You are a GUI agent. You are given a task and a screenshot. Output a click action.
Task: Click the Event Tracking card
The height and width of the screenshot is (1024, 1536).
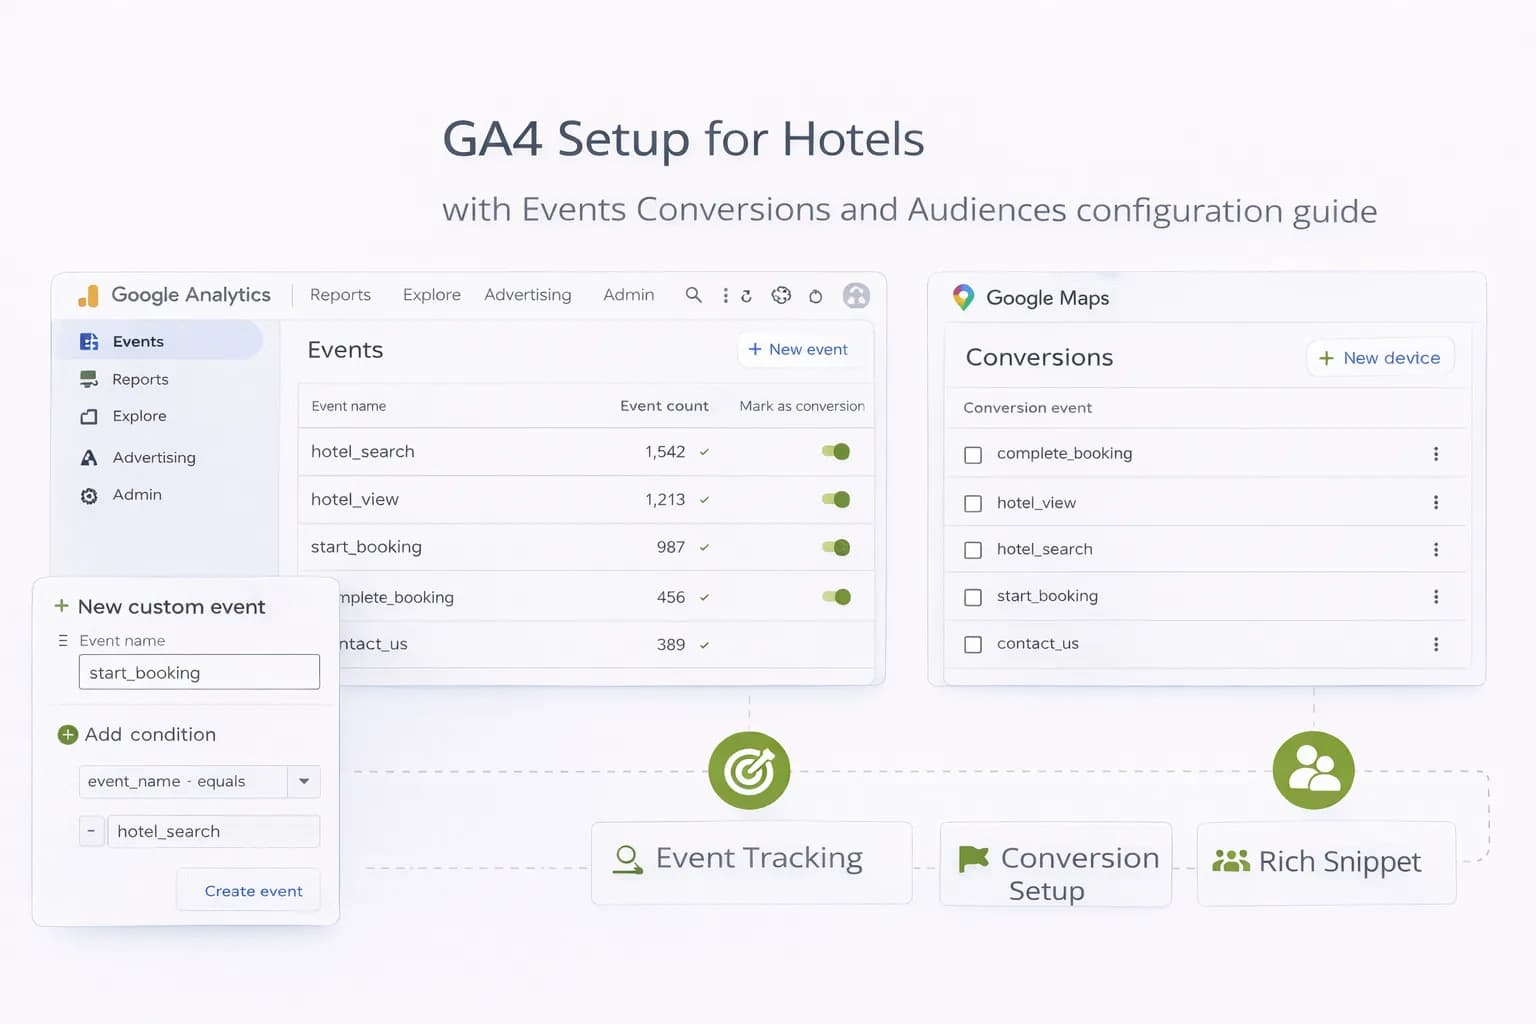point(752,863)
